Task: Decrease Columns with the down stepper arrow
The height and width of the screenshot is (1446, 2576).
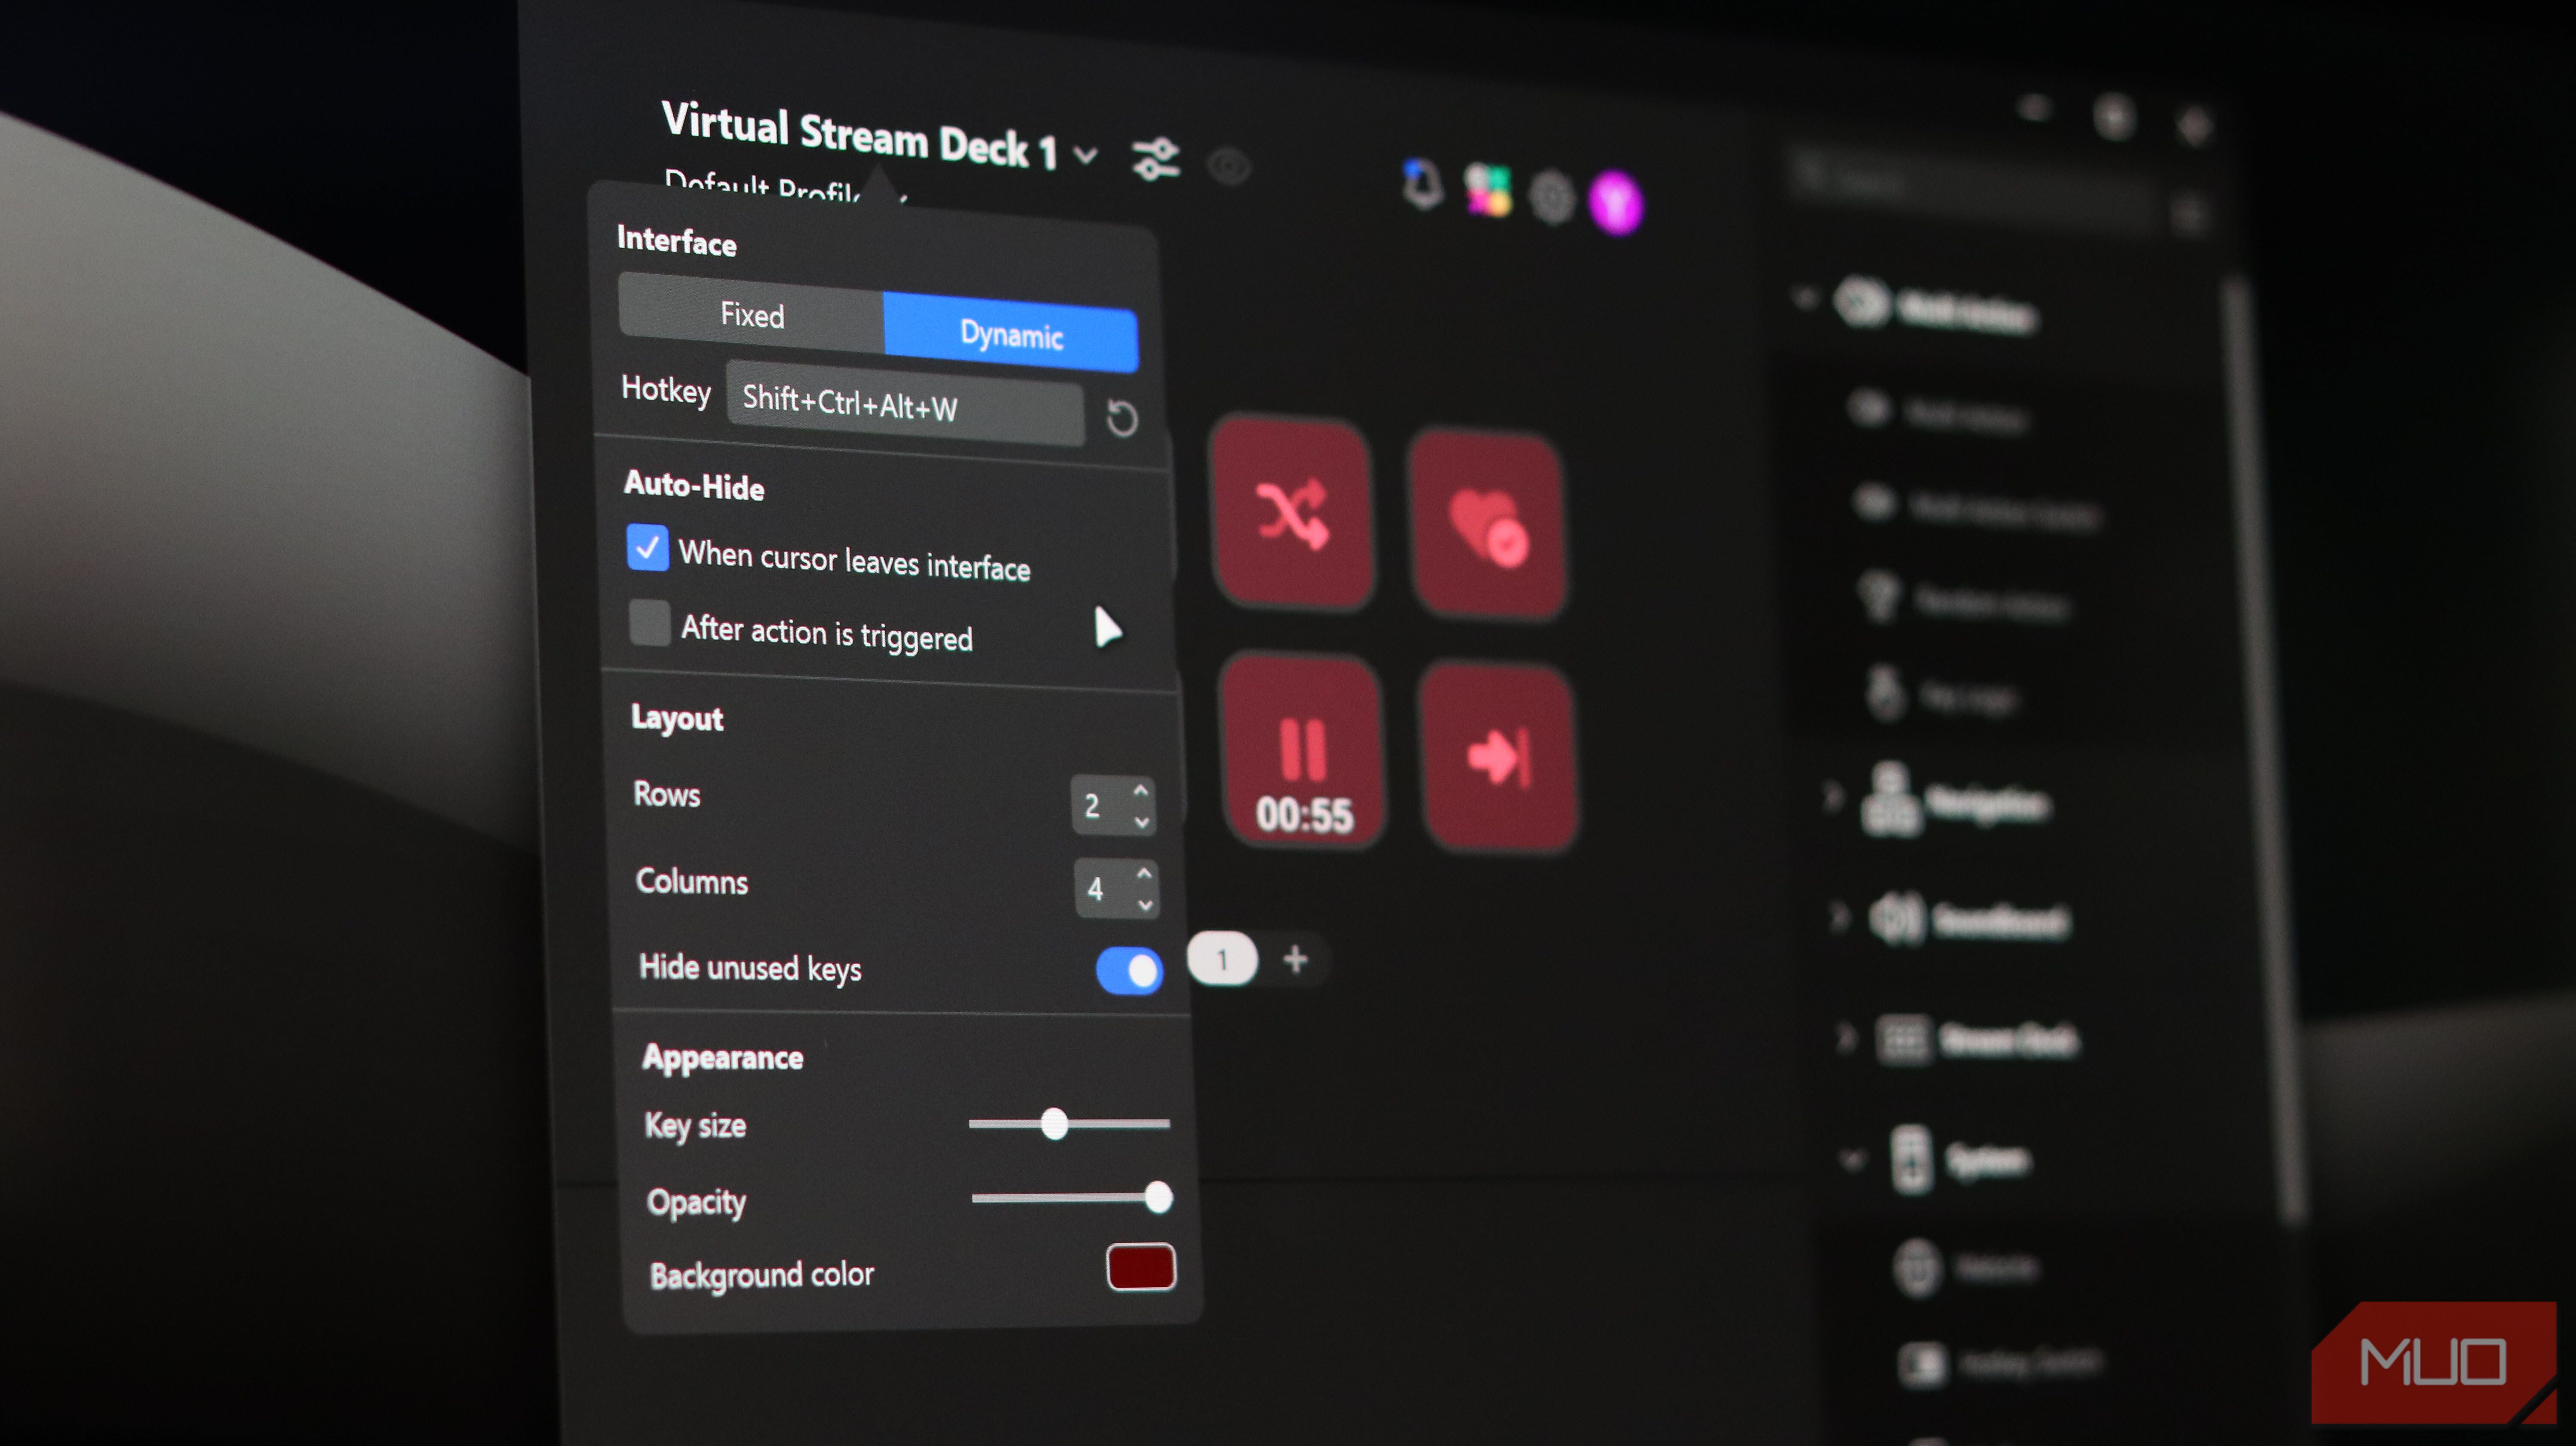Action: point(1145,905)
